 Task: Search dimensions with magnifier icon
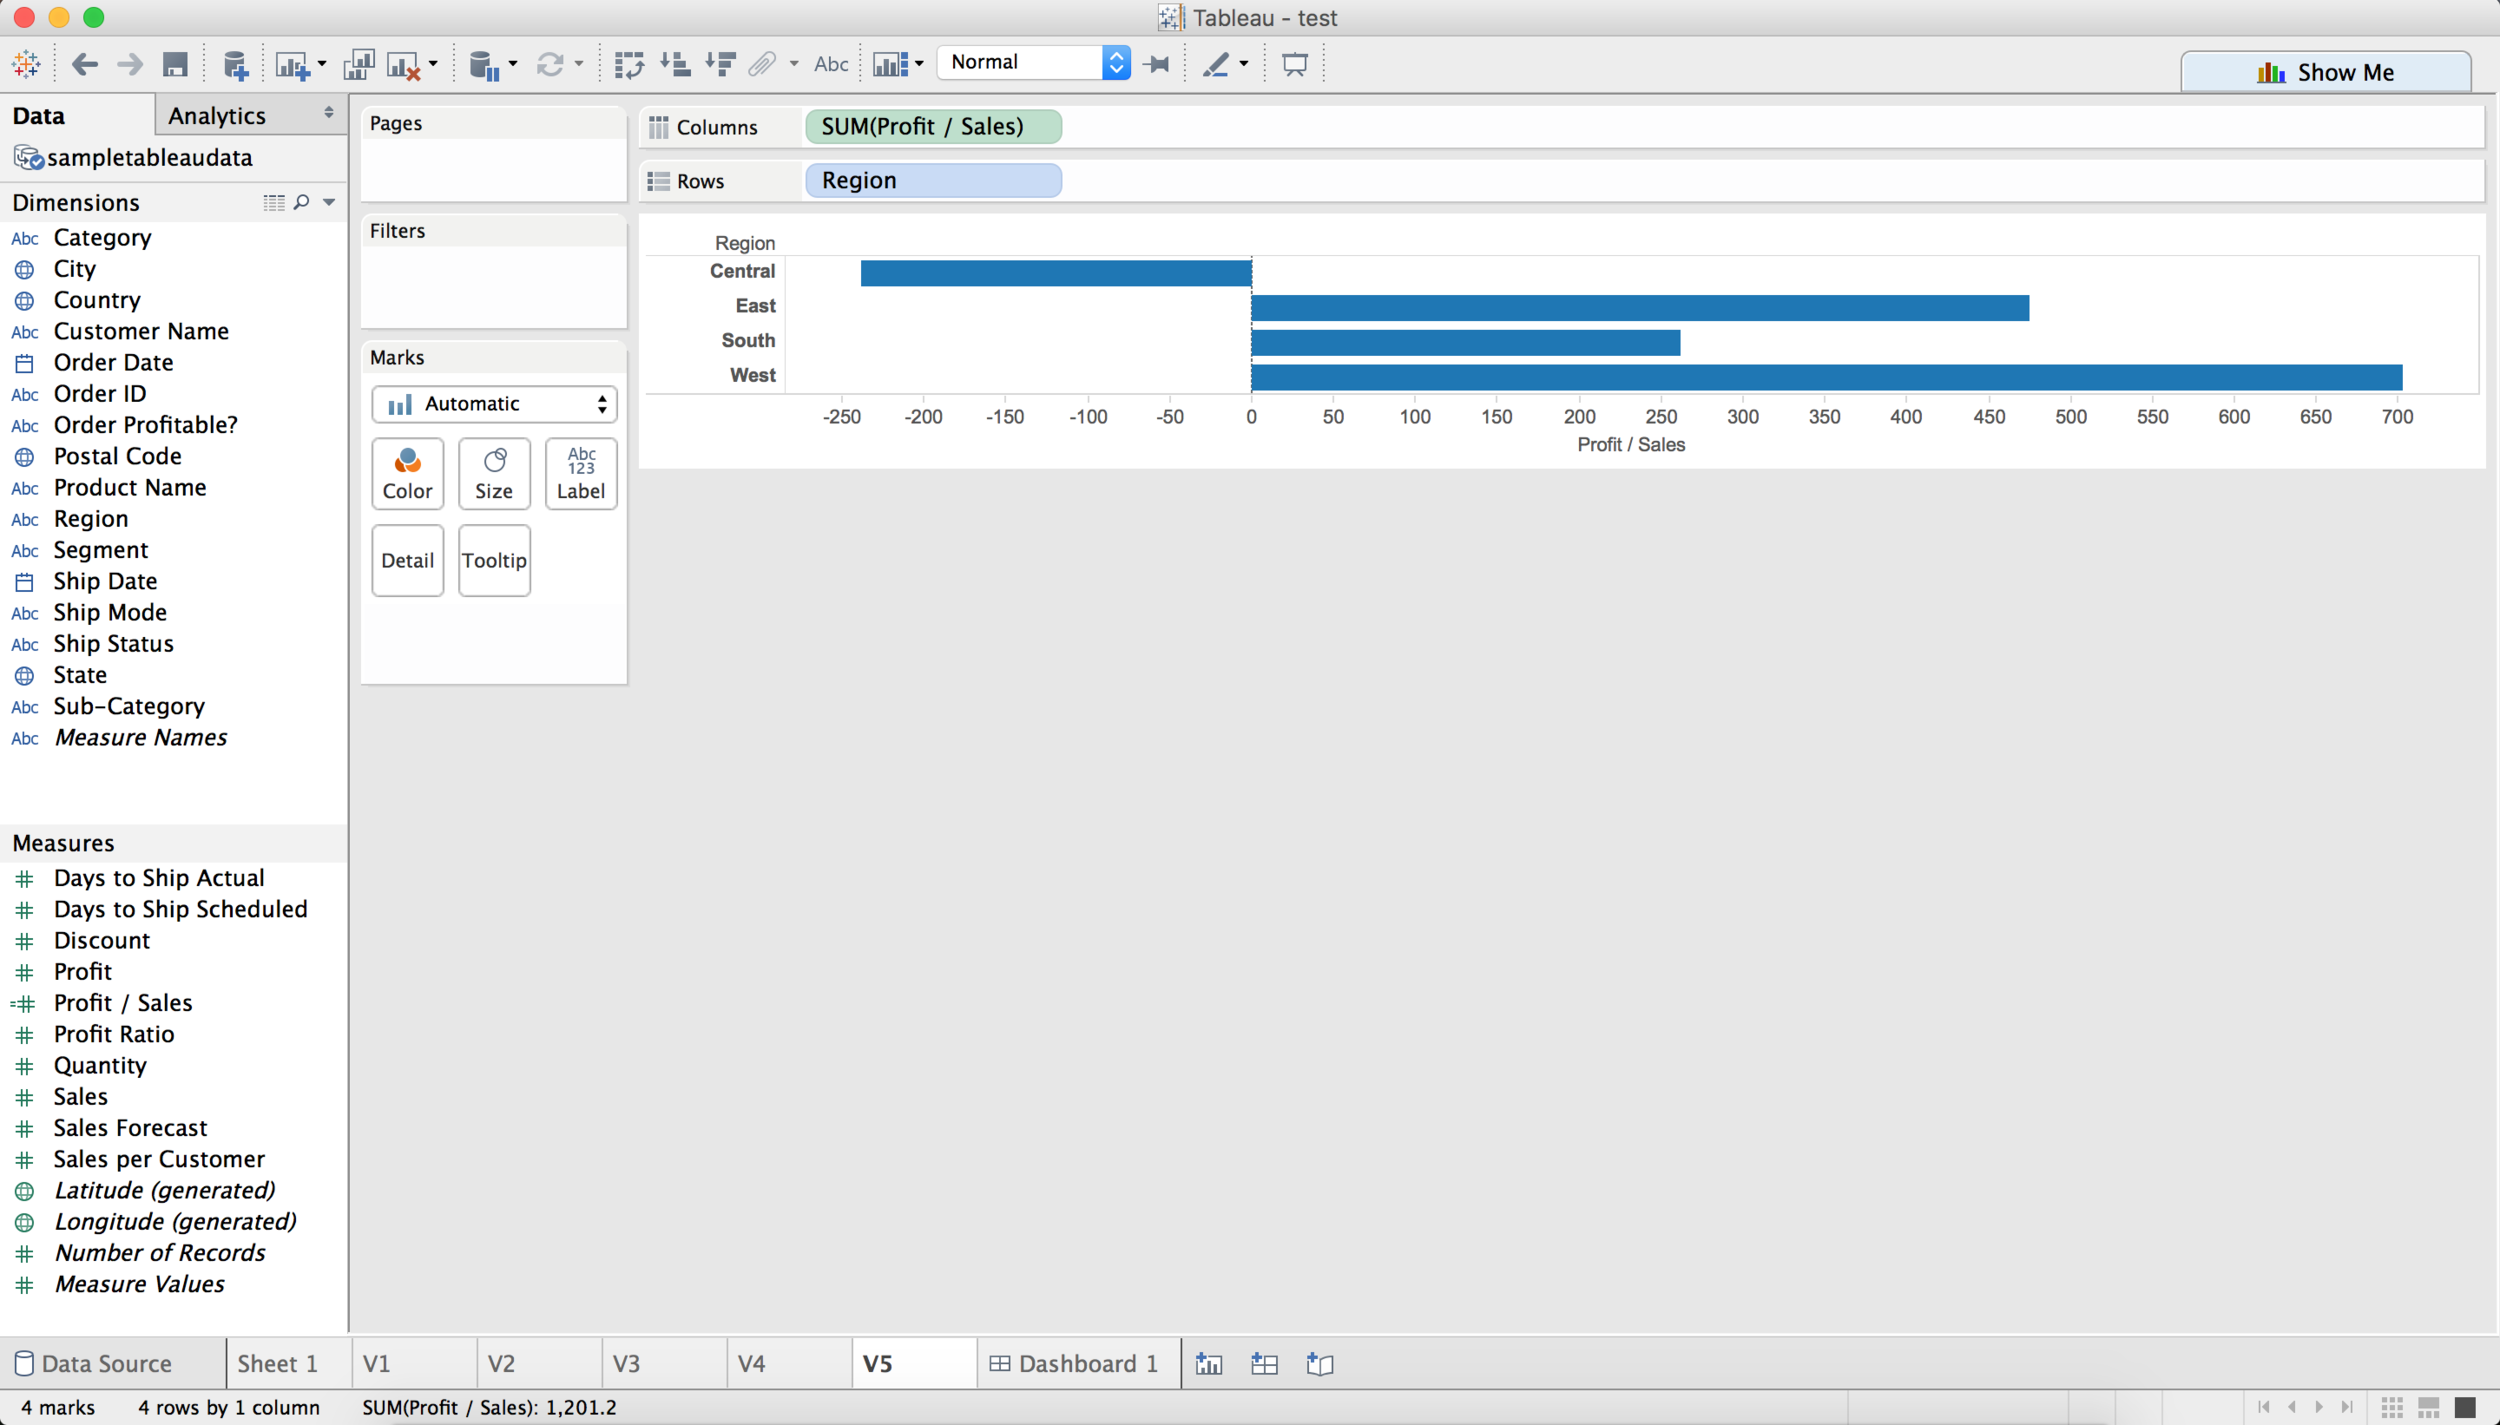click(302, 202)
